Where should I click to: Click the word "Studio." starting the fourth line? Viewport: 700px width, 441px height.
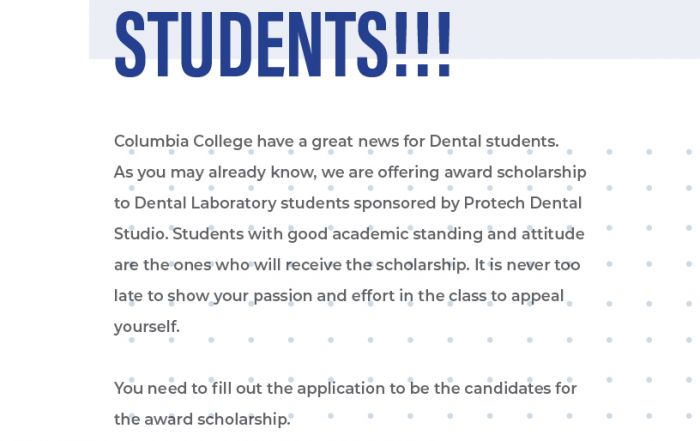[x=141, y=234]
